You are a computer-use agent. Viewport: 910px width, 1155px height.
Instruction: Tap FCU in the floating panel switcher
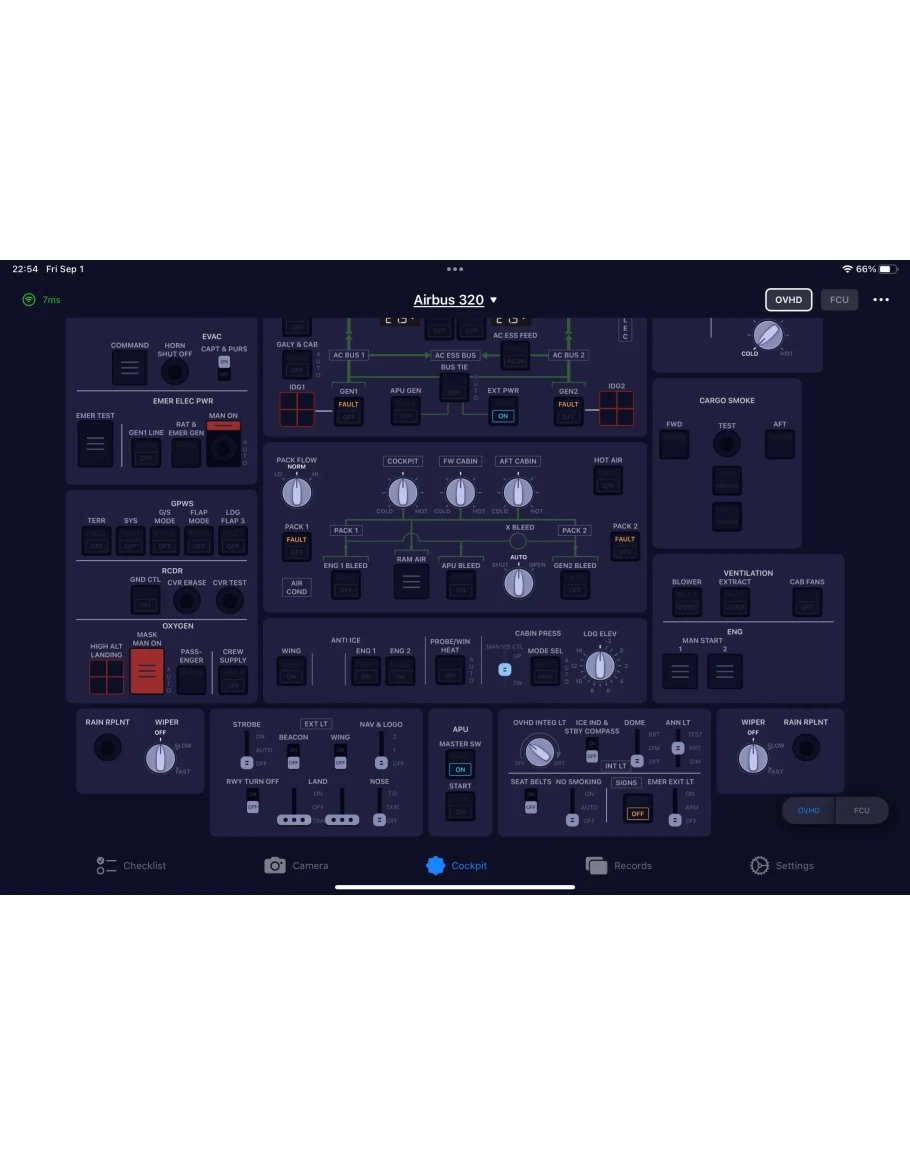pyautogui.click(x=861, y=810)
